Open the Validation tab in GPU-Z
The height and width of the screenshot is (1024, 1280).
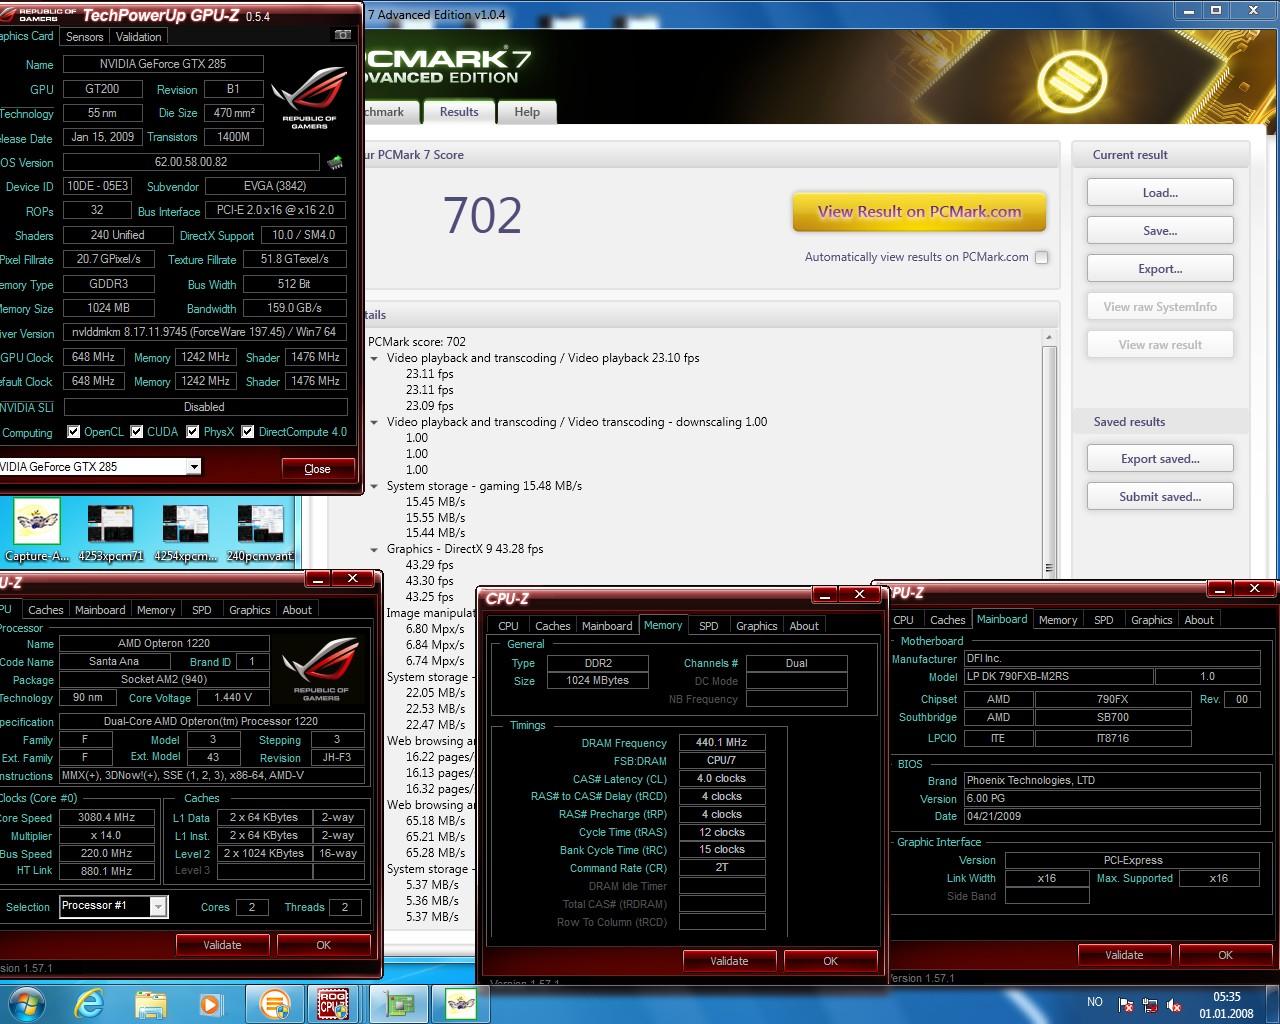(138, 36)
